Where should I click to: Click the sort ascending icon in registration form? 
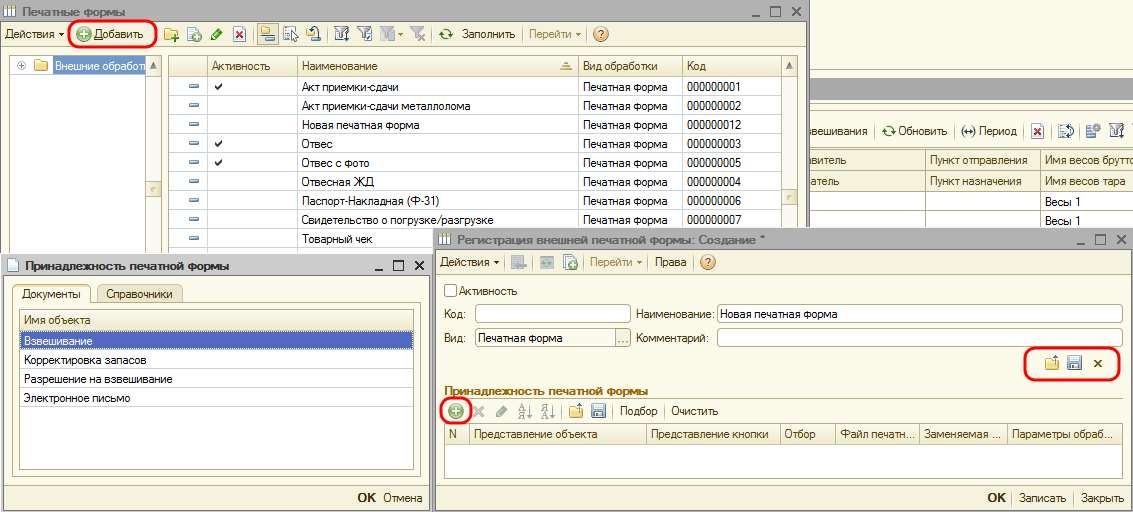click(x=525, y=411)
